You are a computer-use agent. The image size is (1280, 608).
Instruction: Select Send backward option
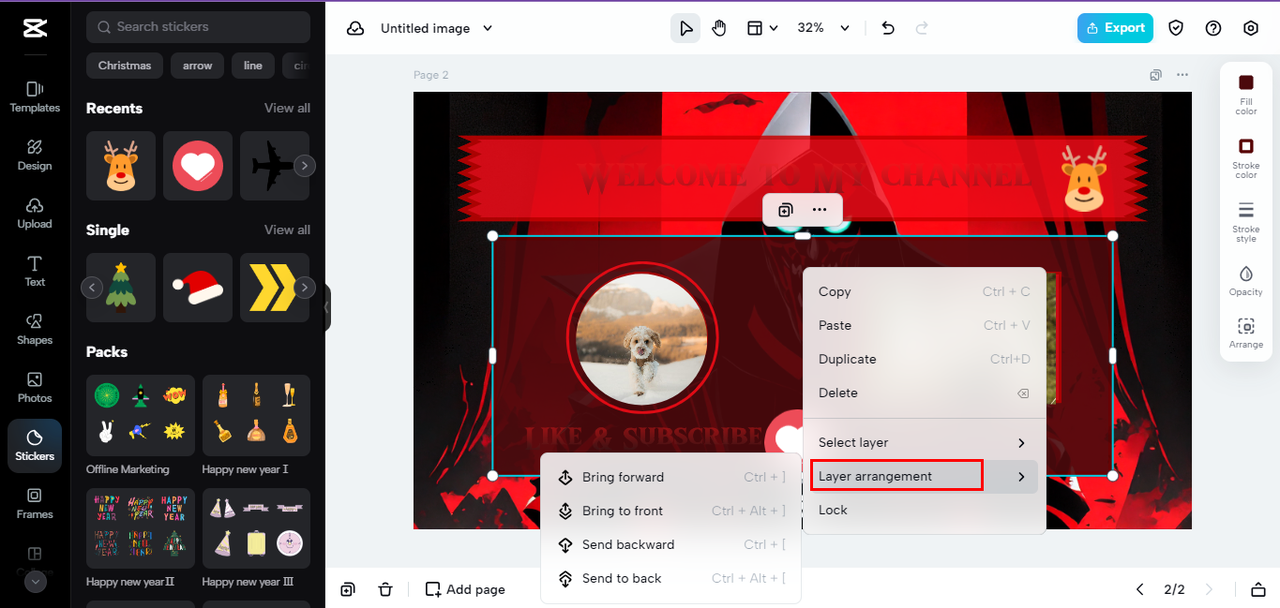pyautogui.click(x=671, y=545)
